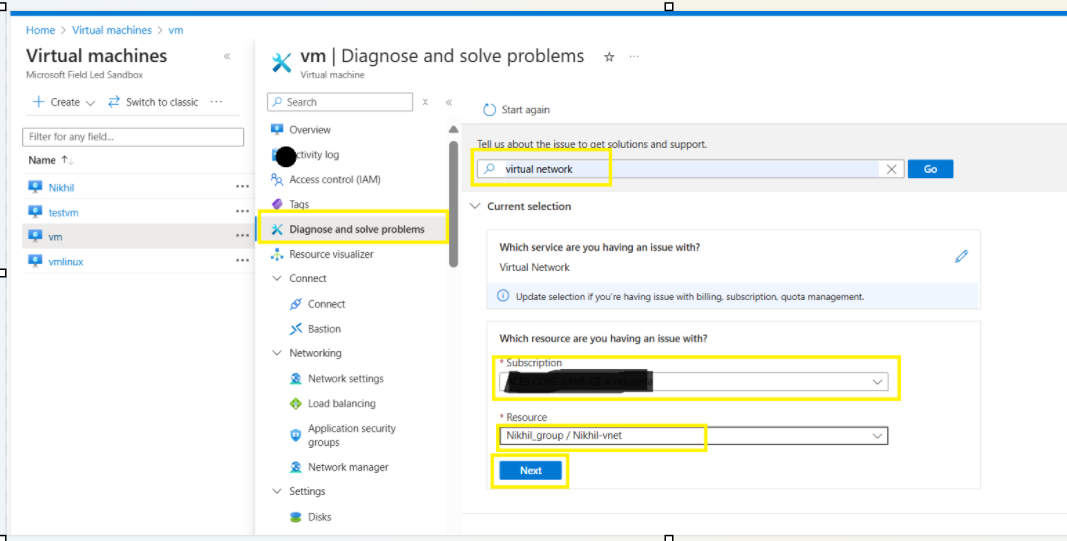This screenshot has height=541, width=1067.
Task: Click the testvm VM icon
Action: click(35, 211)
